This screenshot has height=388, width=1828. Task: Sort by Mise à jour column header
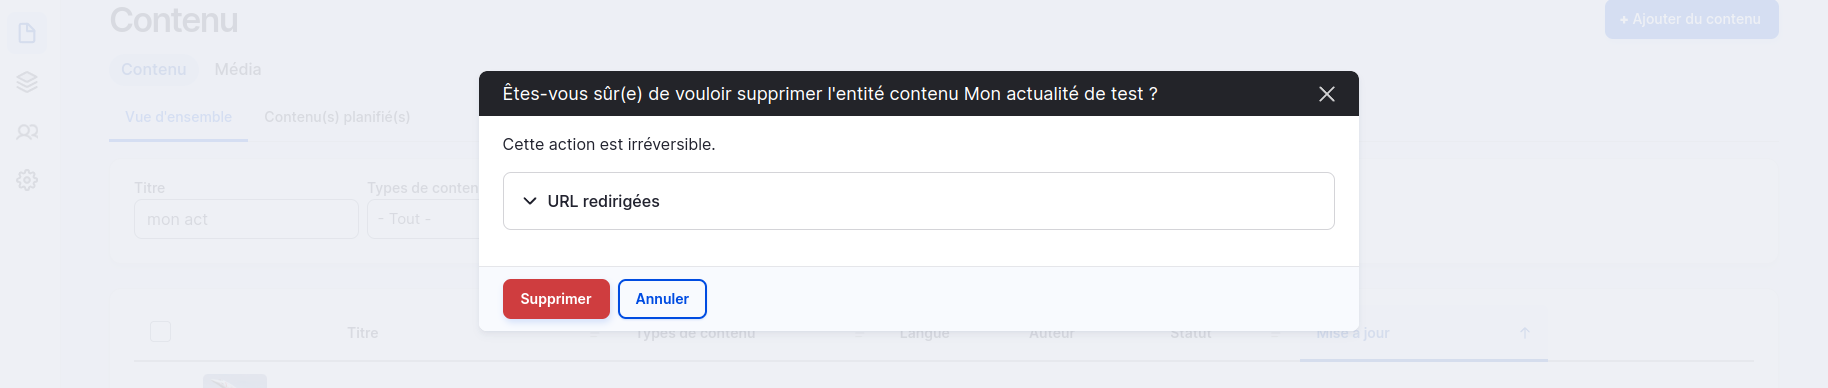click(x=1353, y=333)
